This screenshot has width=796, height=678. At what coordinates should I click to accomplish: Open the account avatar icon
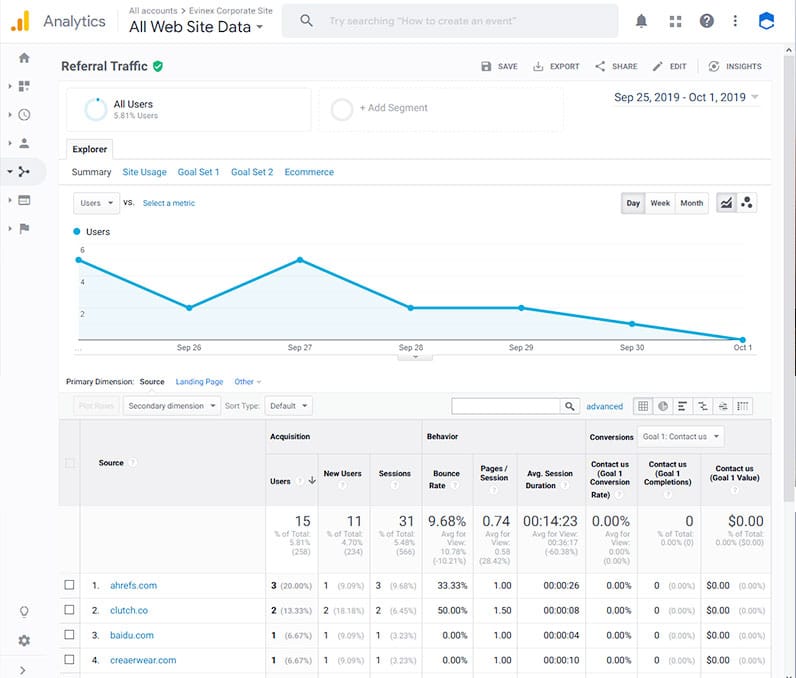pos(766,21)
